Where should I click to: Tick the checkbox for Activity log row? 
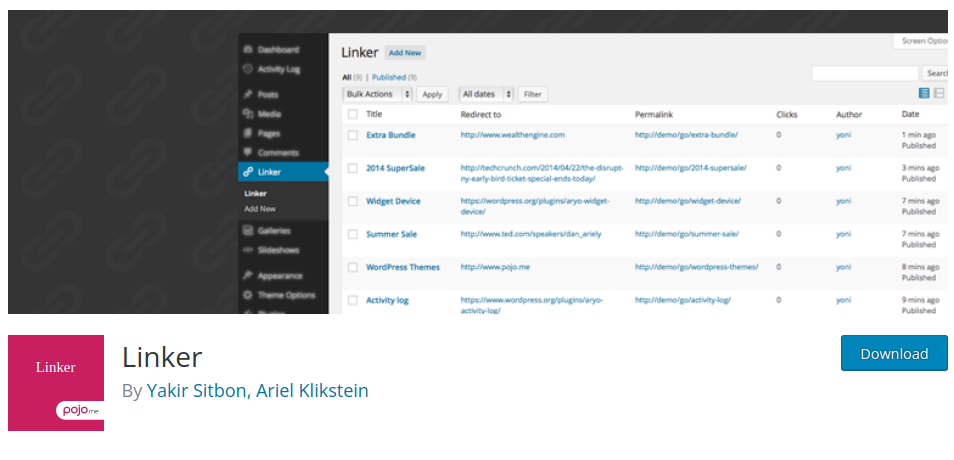pyautogui.click(x=353, y=300)
